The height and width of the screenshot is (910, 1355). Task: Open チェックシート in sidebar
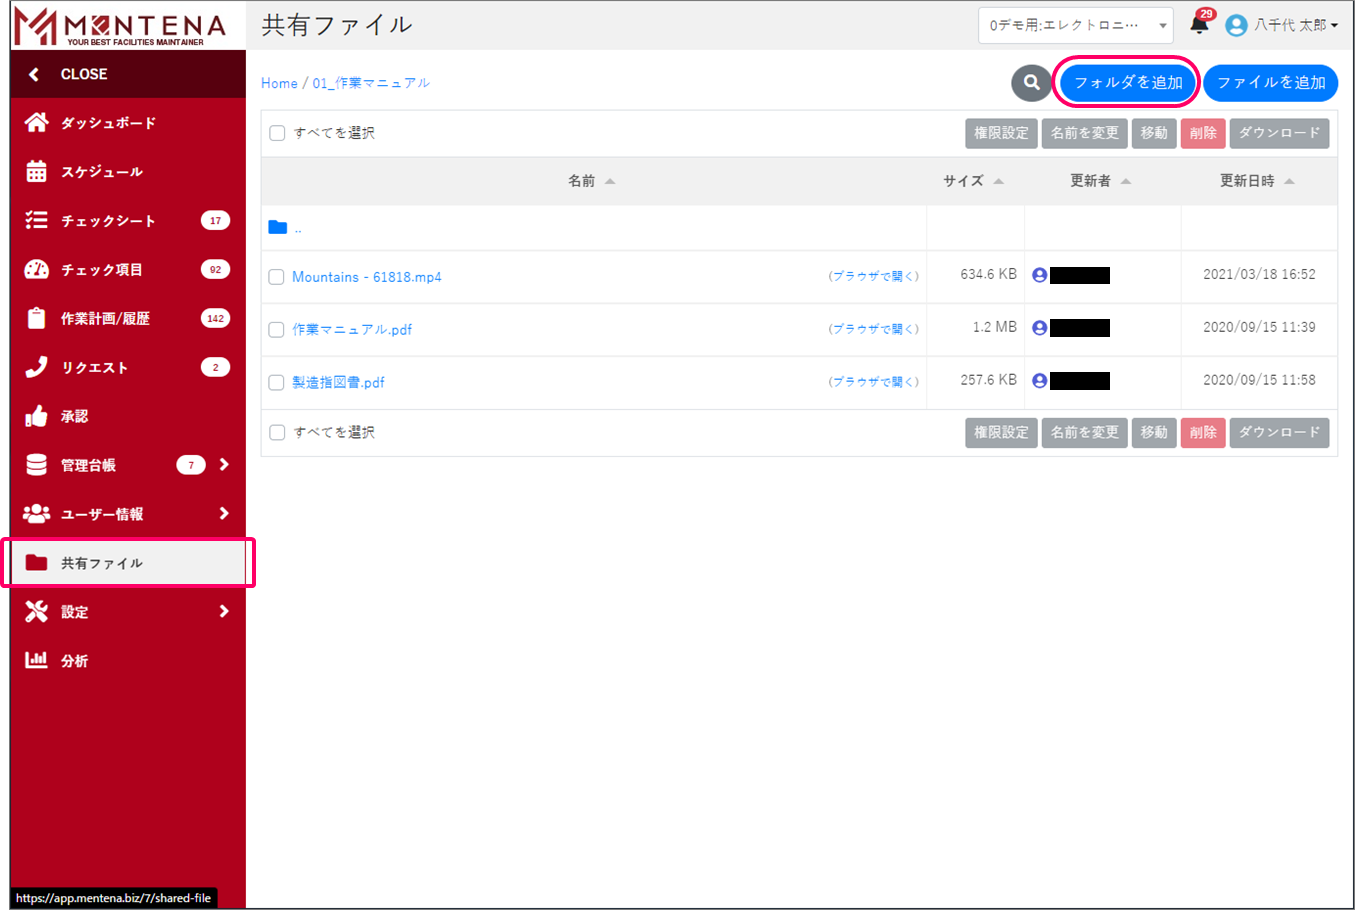108,221
